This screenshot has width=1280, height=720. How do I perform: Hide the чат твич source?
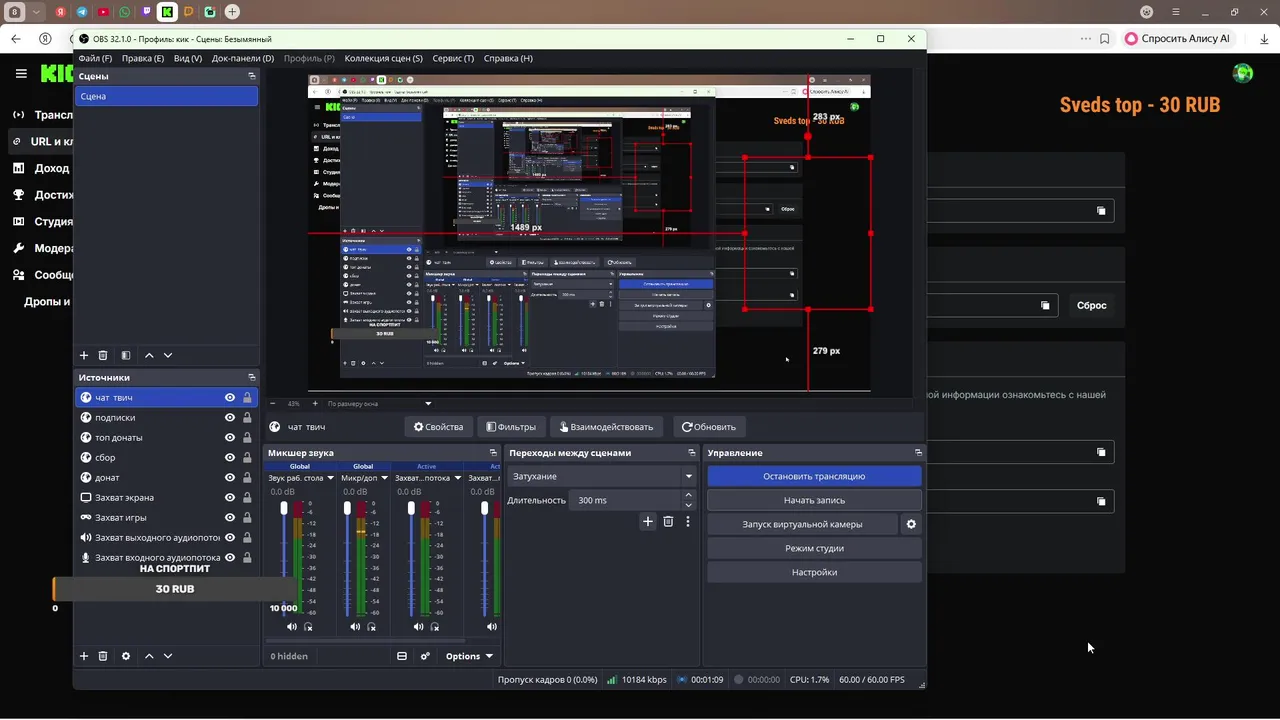[x=230, y=398]
